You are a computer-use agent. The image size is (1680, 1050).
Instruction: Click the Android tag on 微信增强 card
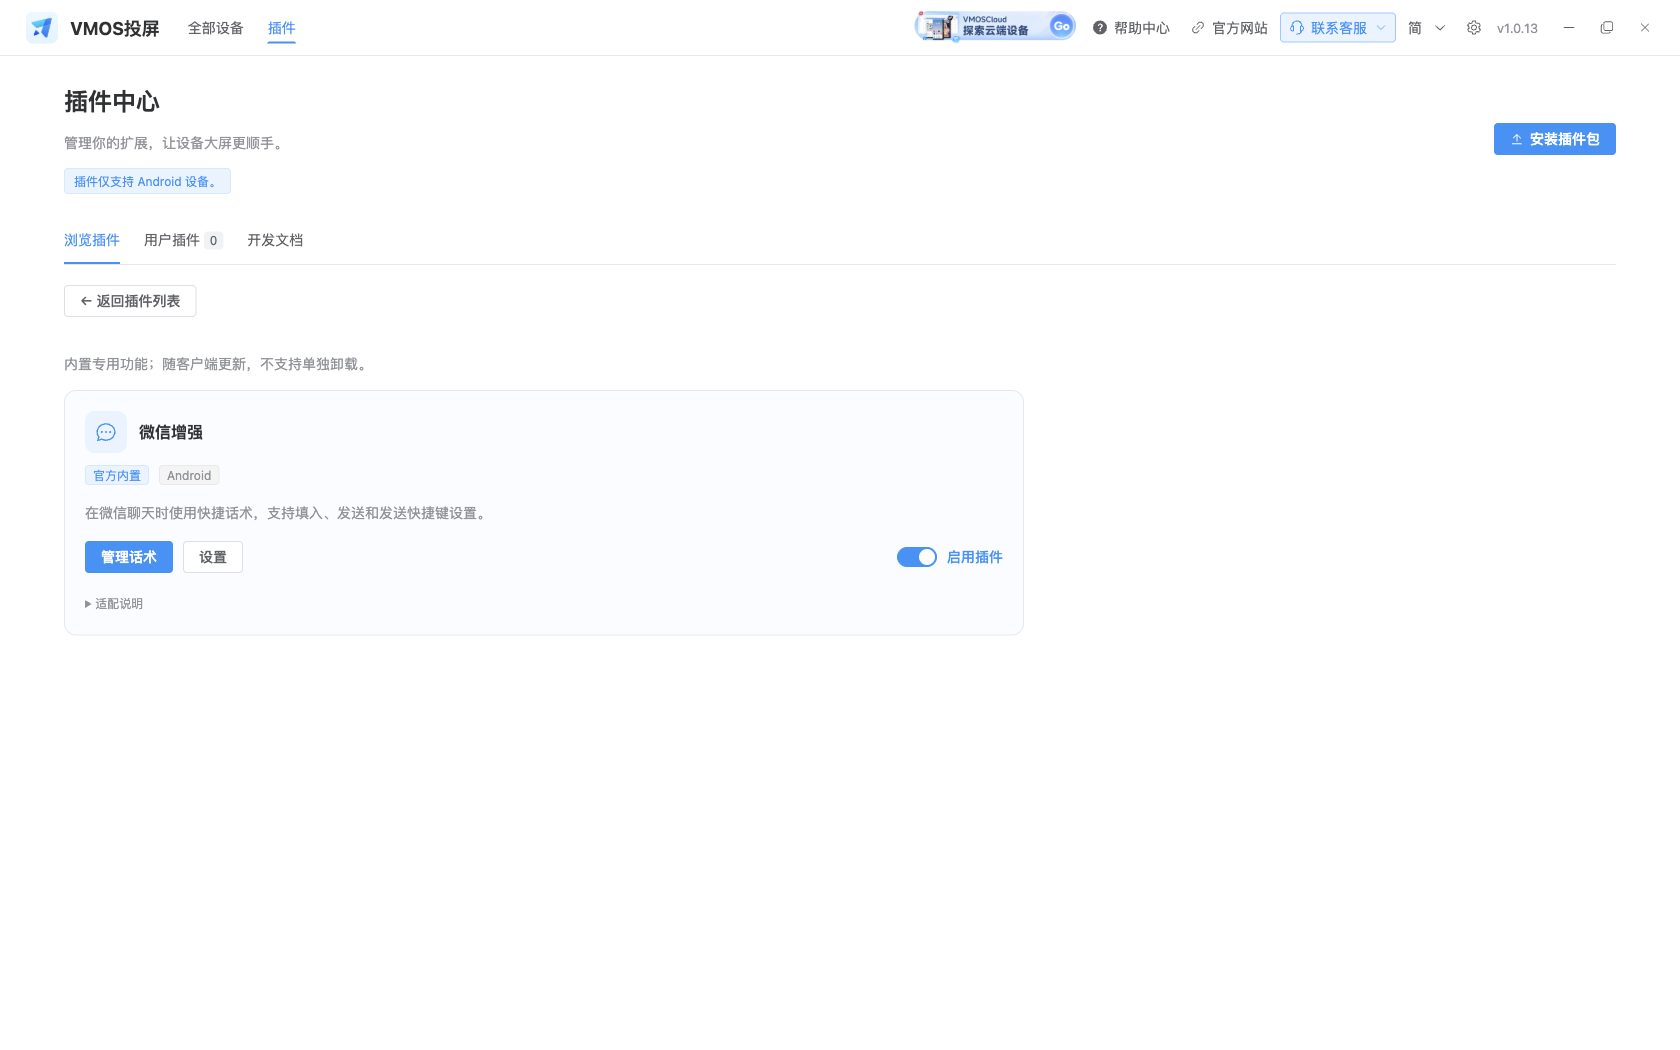[189, 476]
